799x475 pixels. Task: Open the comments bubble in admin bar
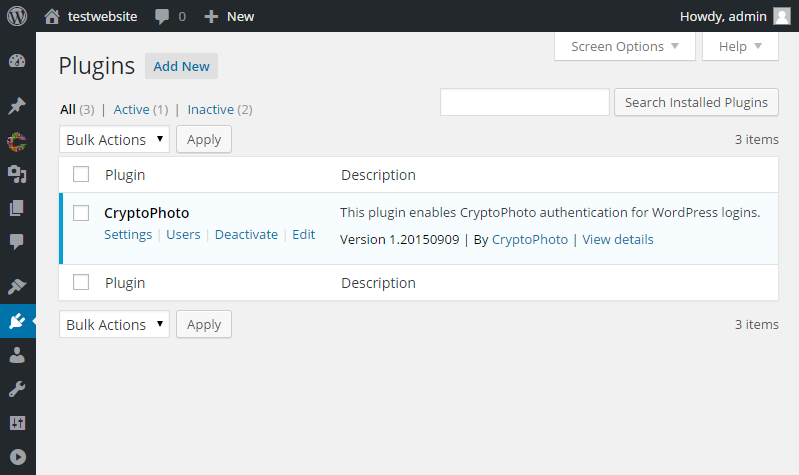pyautogui.click(x=162, y=17)
